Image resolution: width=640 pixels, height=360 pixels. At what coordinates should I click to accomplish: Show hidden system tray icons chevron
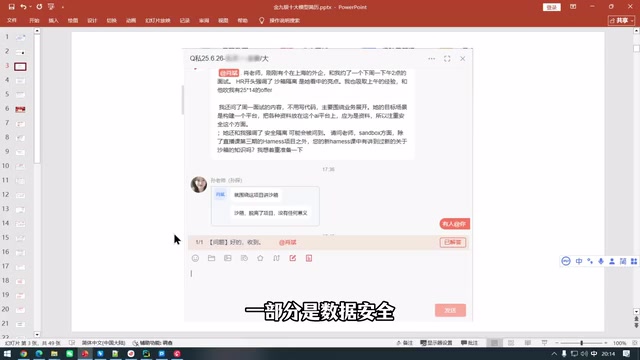[x=554, y=354]
